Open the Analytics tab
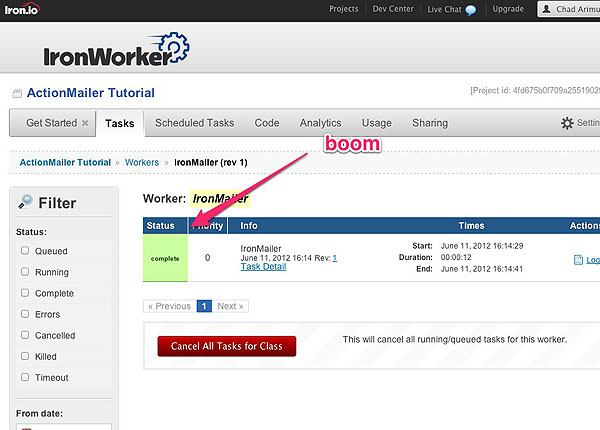Viewport: 600px width, 430px height. [x=320, y=123]
